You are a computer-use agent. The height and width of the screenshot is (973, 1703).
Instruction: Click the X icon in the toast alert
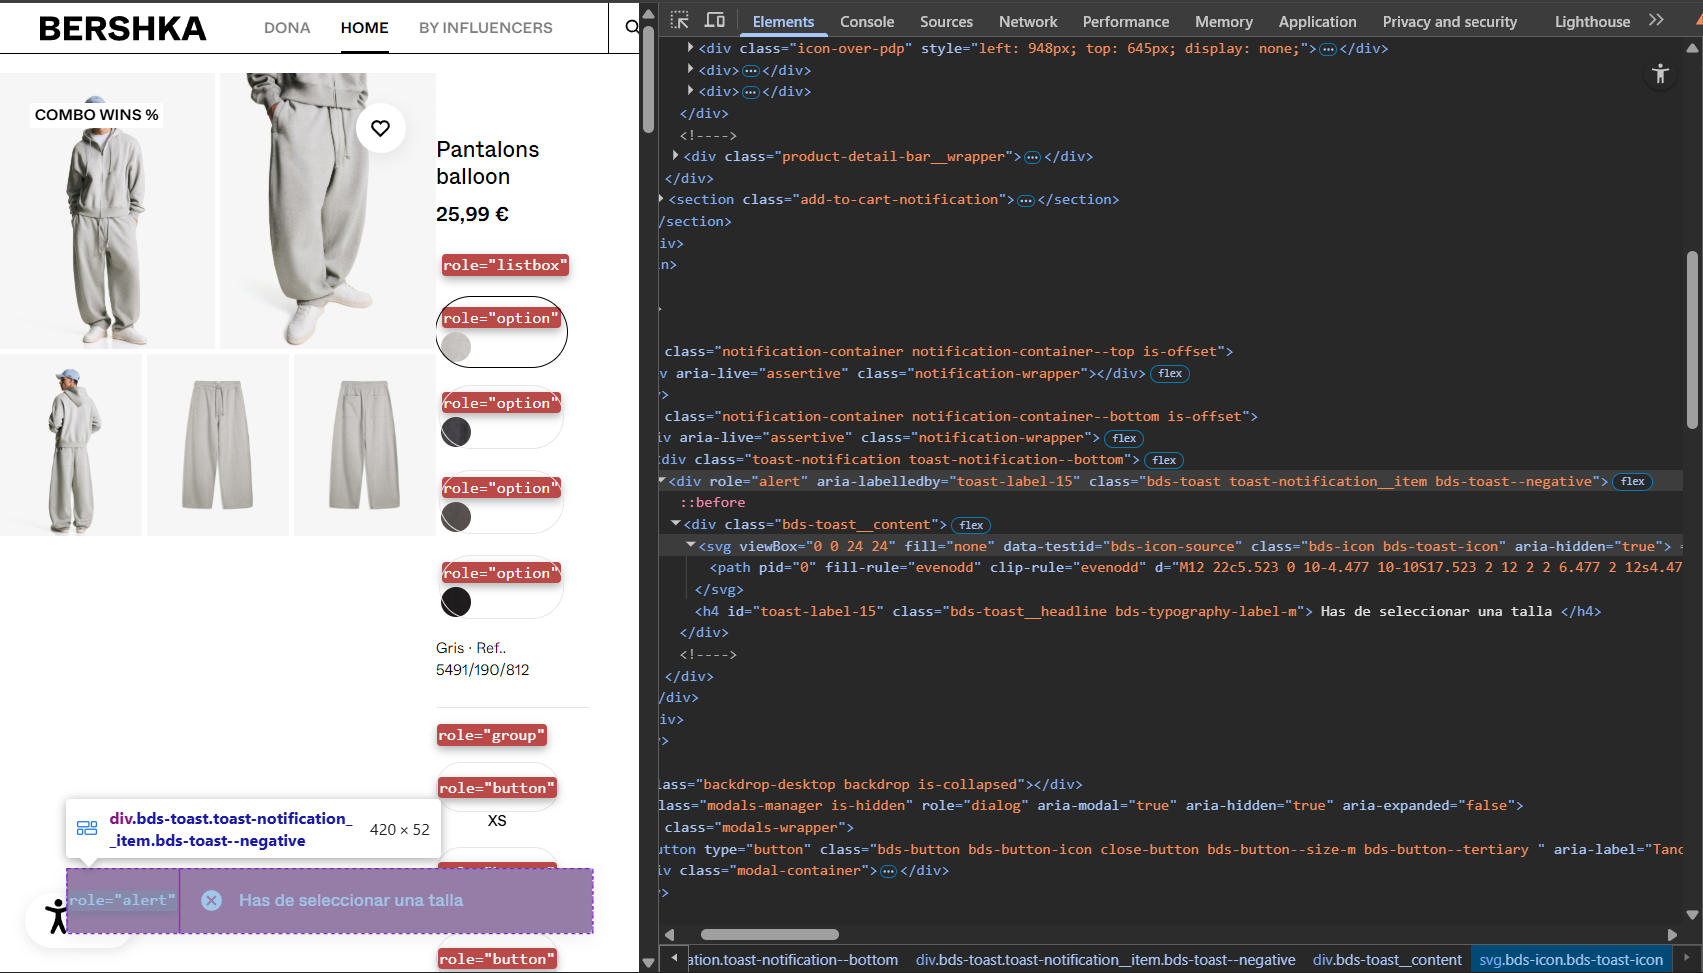coord(211,900)
